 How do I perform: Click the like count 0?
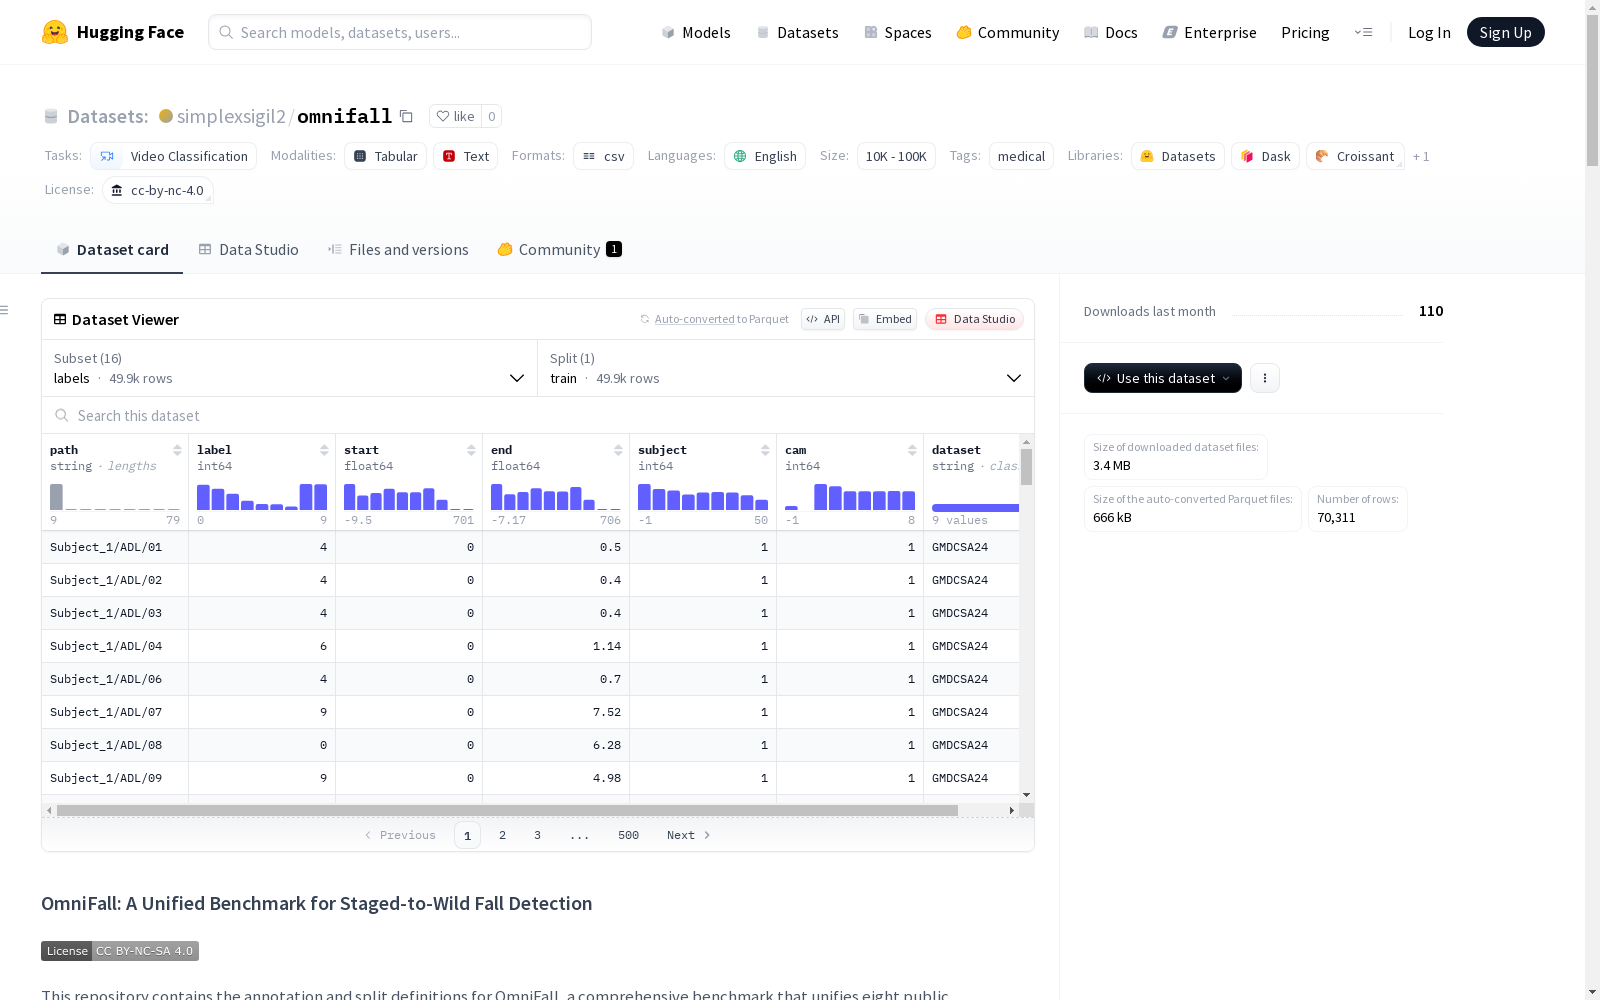click(491, 116)
